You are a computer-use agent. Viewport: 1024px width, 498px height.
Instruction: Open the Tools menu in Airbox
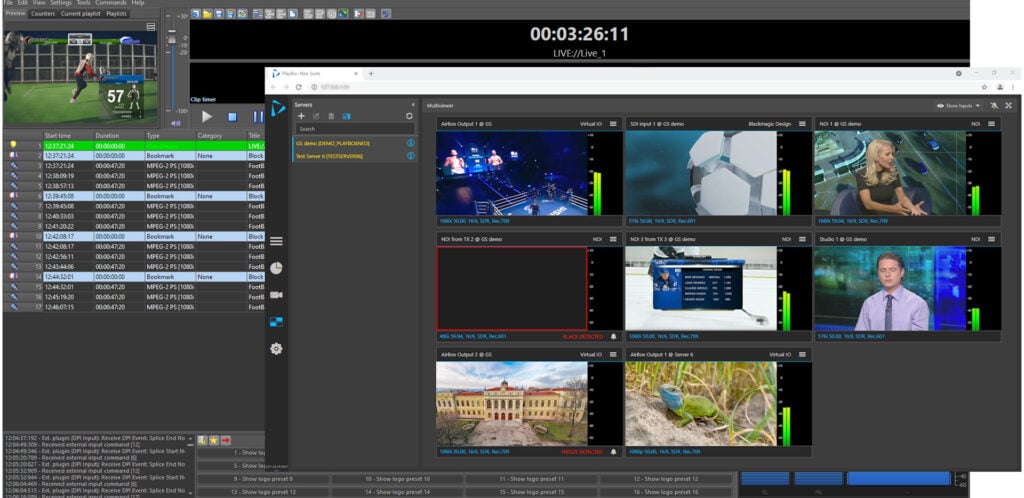point(84,3)
